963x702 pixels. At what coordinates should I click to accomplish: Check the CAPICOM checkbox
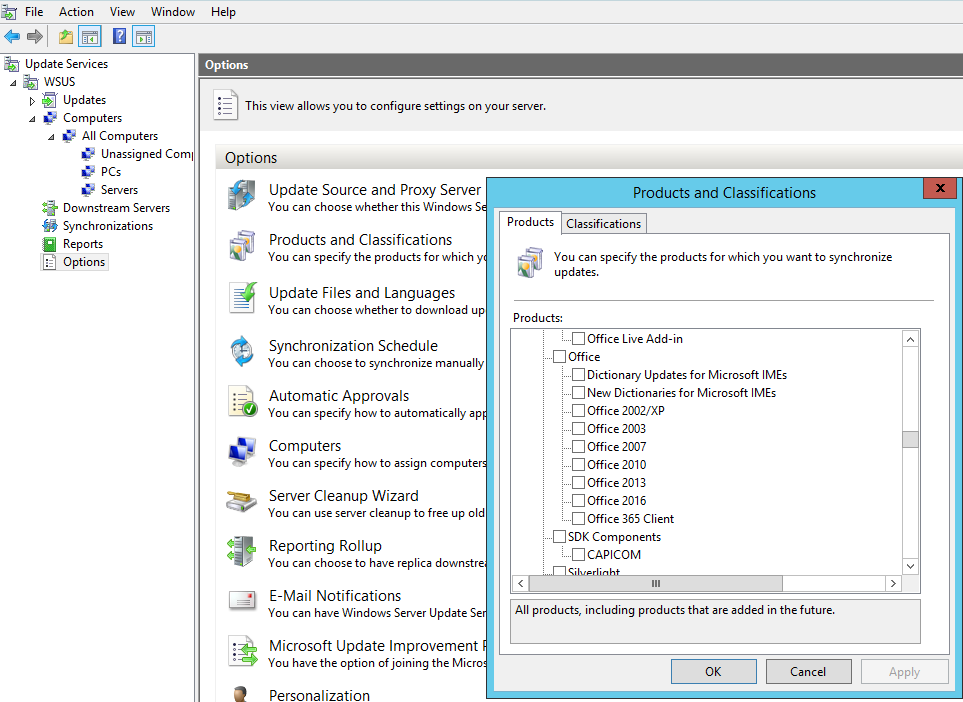[x=579, y=555]
